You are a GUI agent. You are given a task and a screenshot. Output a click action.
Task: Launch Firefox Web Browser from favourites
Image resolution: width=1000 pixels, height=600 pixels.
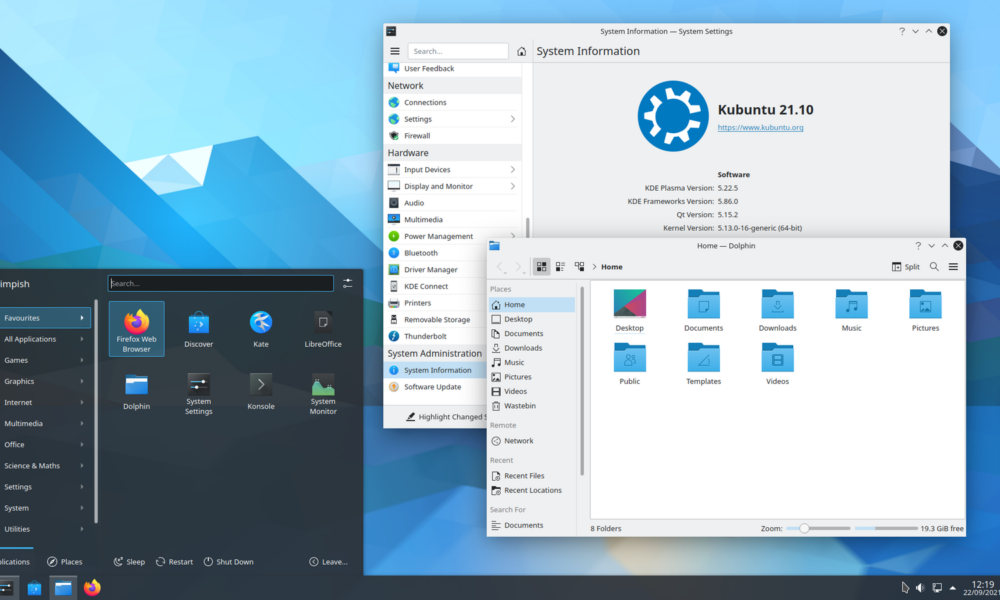coord(136,329)
